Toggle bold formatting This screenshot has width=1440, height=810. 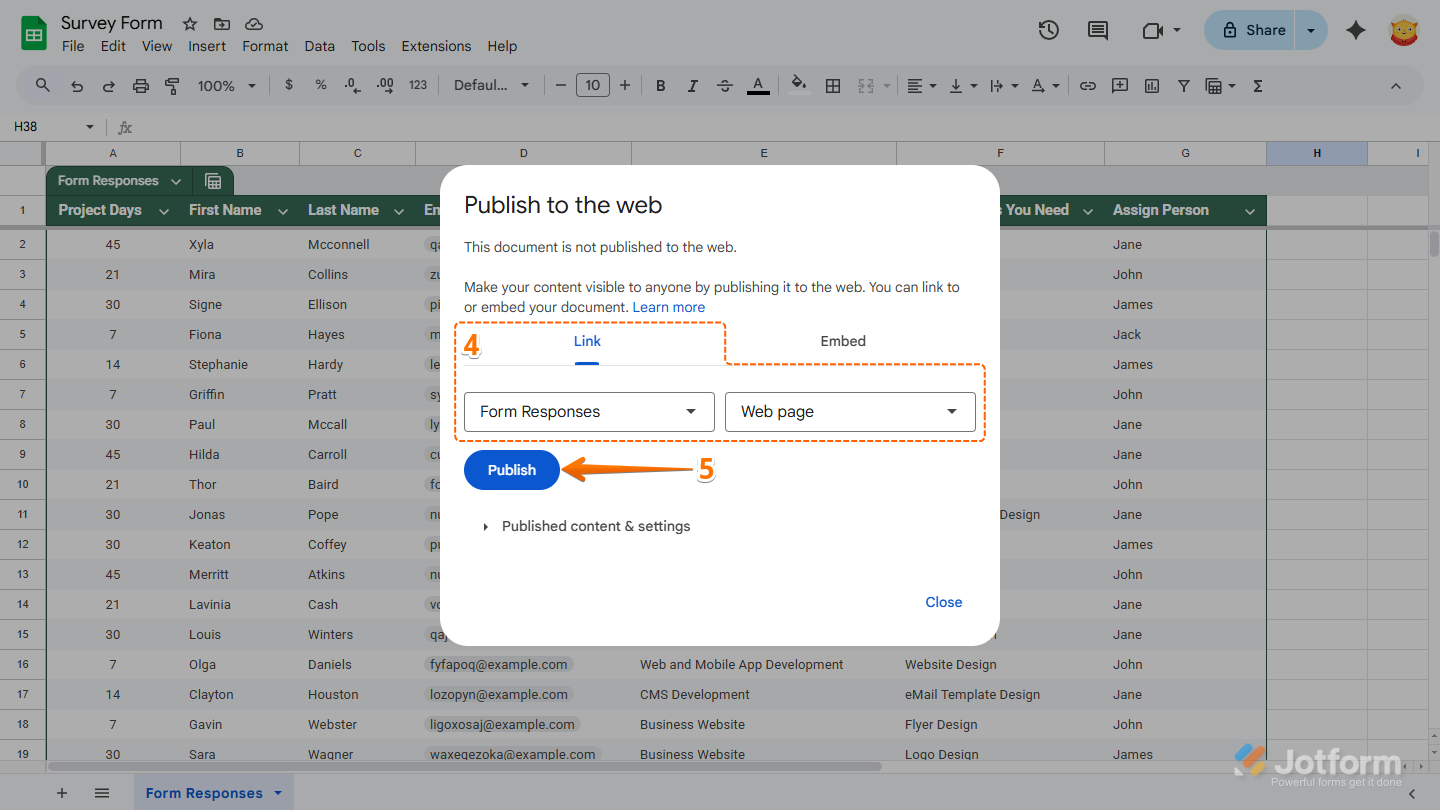pyautogui.click(x=660, y=85)
